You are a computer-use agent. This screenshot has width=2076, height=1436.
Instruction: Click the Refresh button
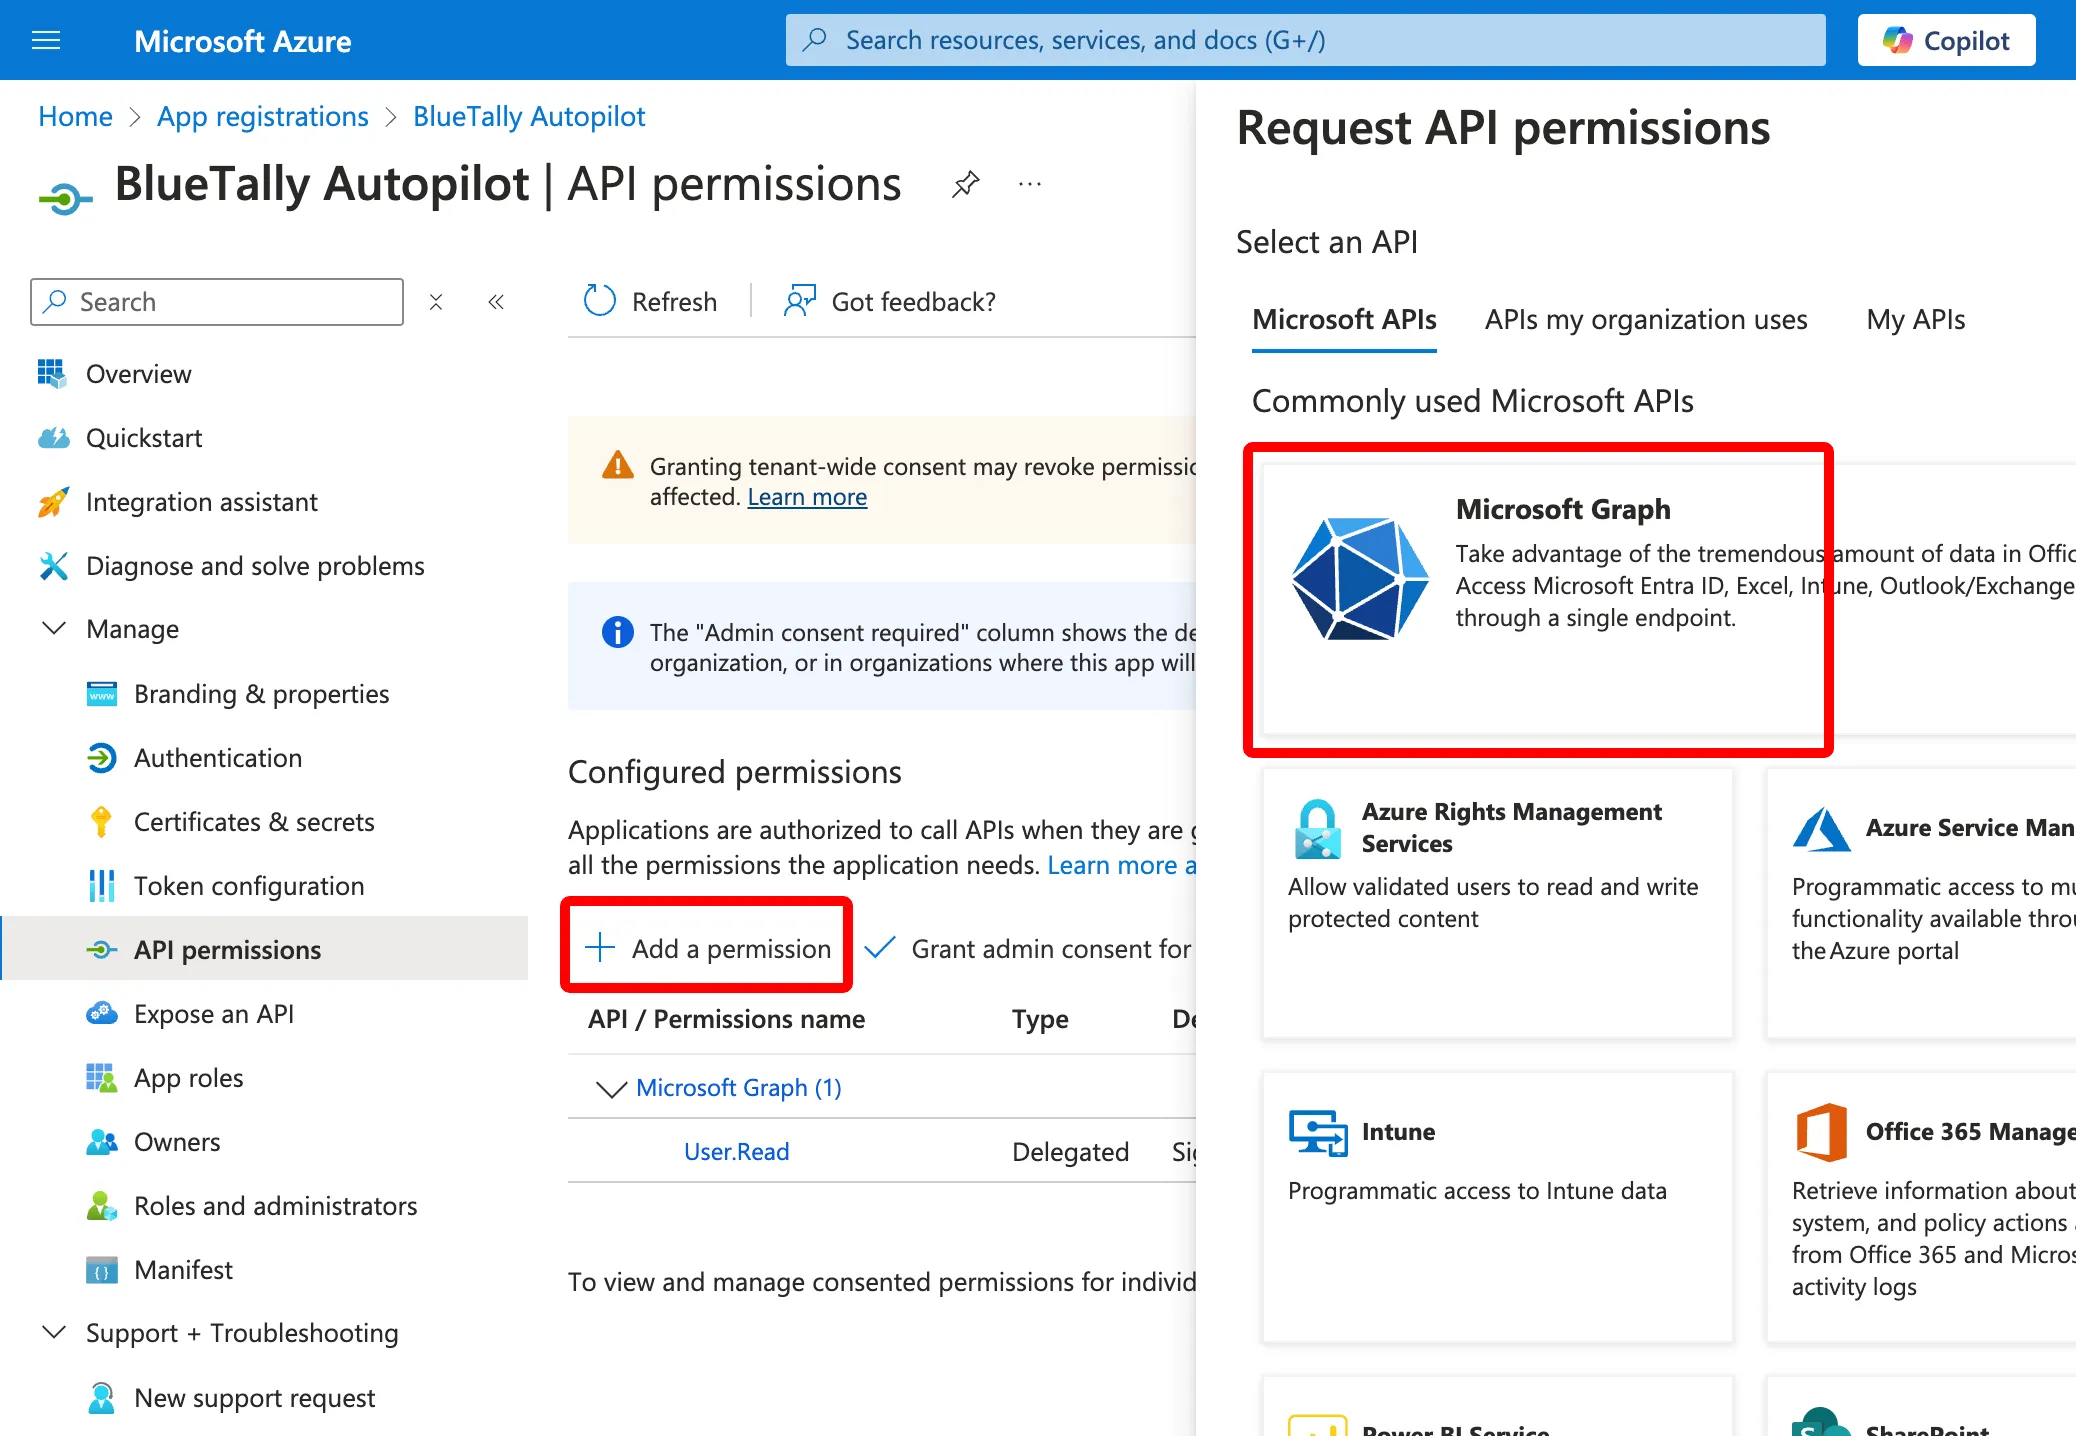coord(651,302)
